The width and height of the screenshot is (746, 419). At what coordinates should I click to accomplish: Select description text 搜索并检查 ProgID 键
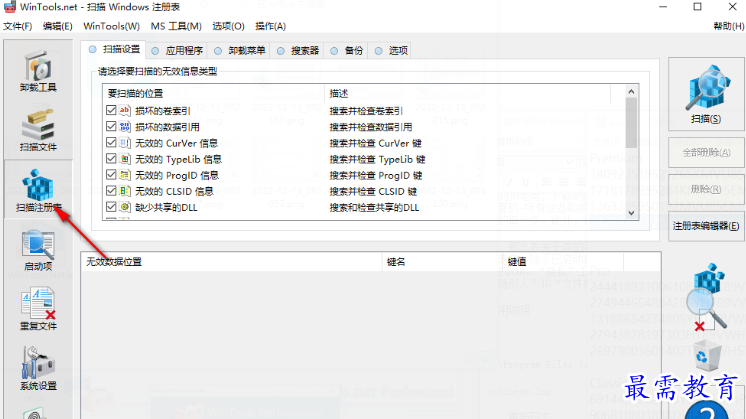(x=376, y=175)
